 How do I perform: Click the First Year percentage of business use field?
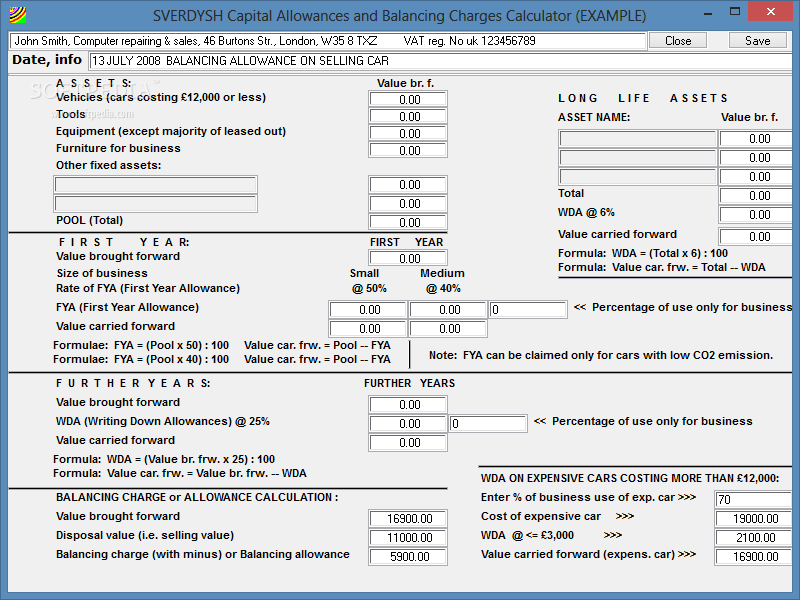point(528,310)
